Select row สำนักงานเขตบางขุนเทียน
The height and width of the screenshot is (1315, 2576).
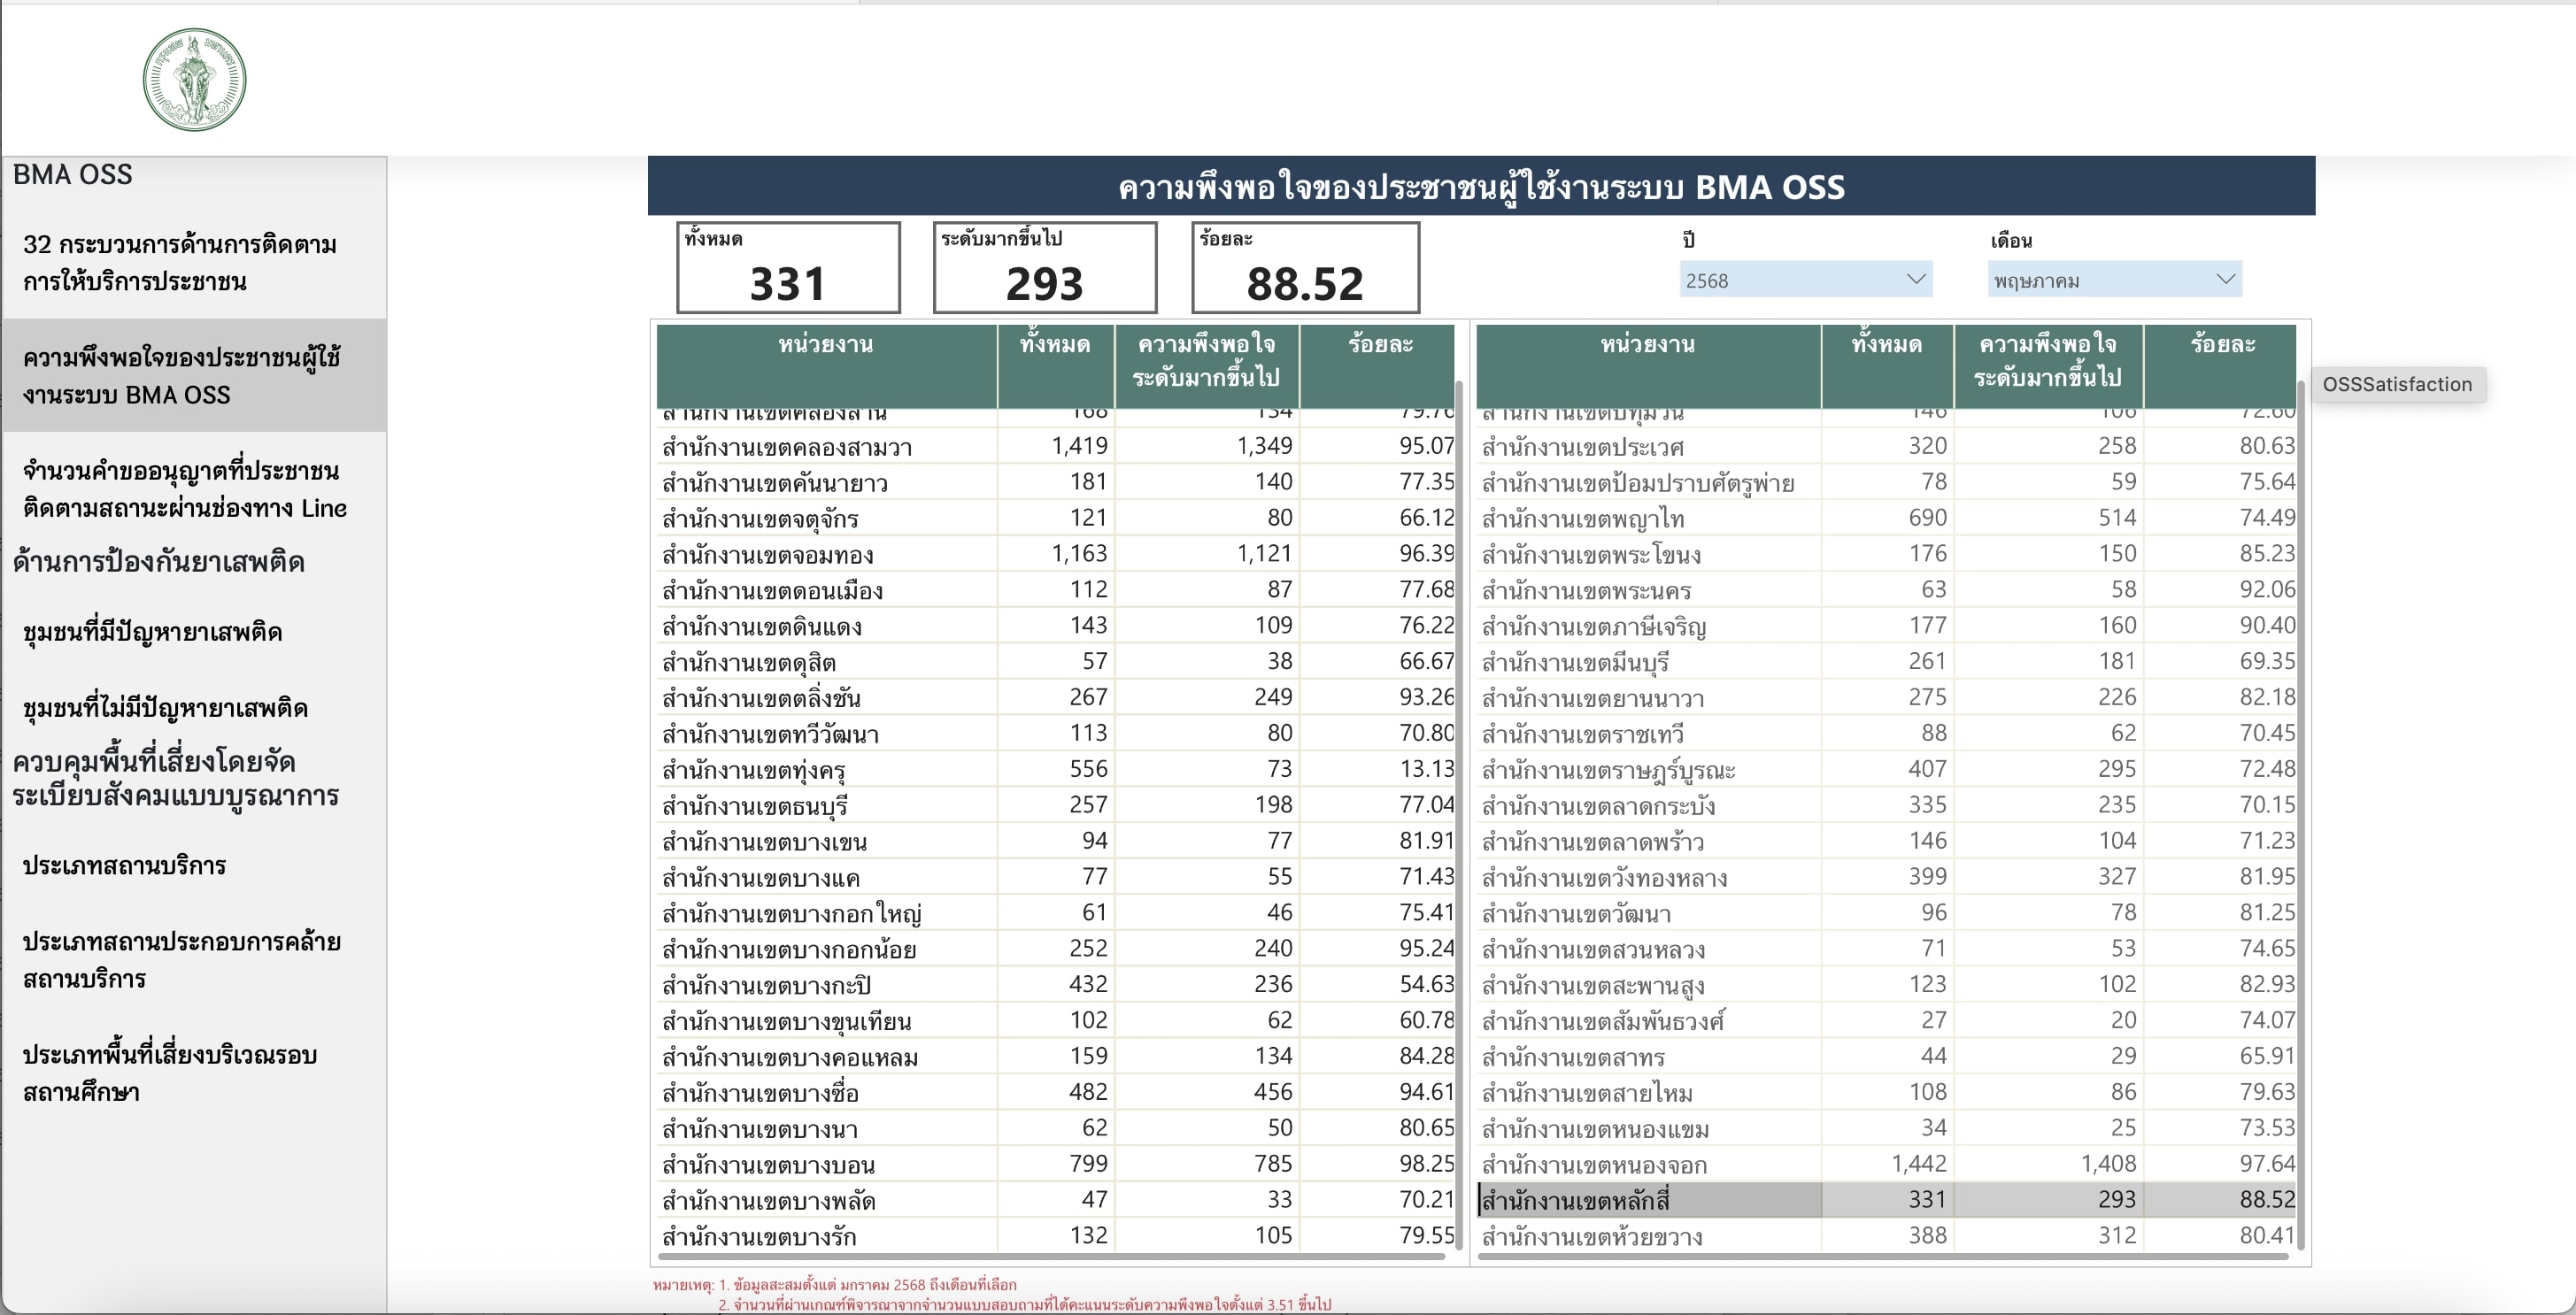[x=1056, y=1021]
